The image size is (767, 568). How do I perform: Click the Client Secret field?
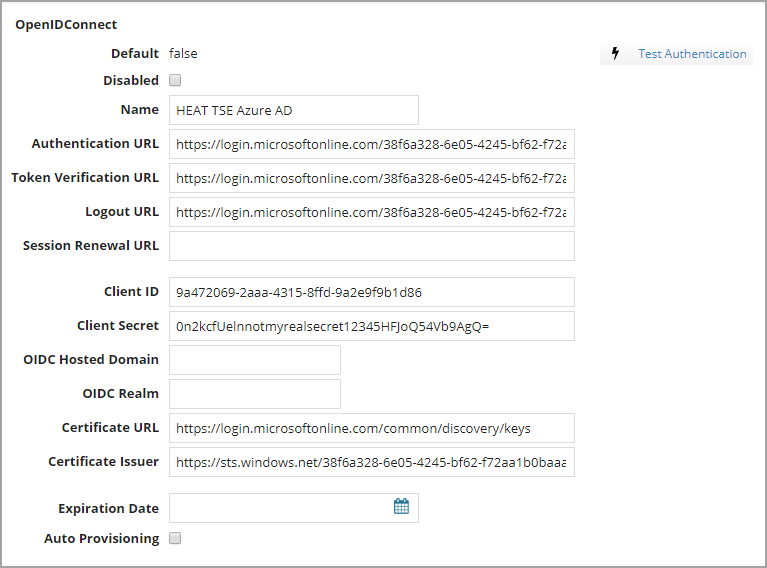click(x=371, y=326)
